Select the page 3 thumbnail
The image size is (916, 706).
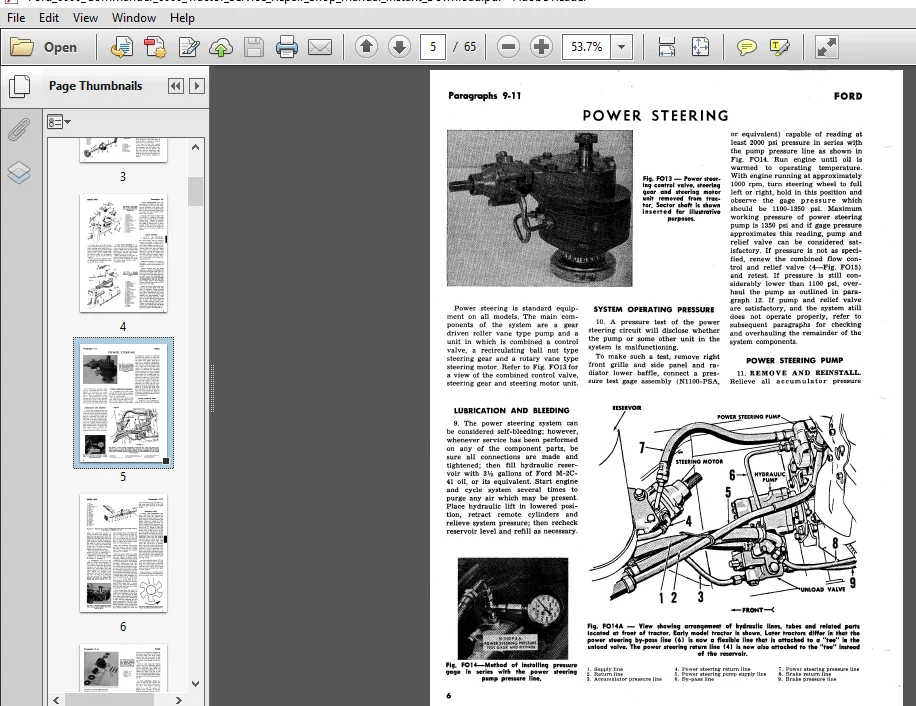point(123,150)
